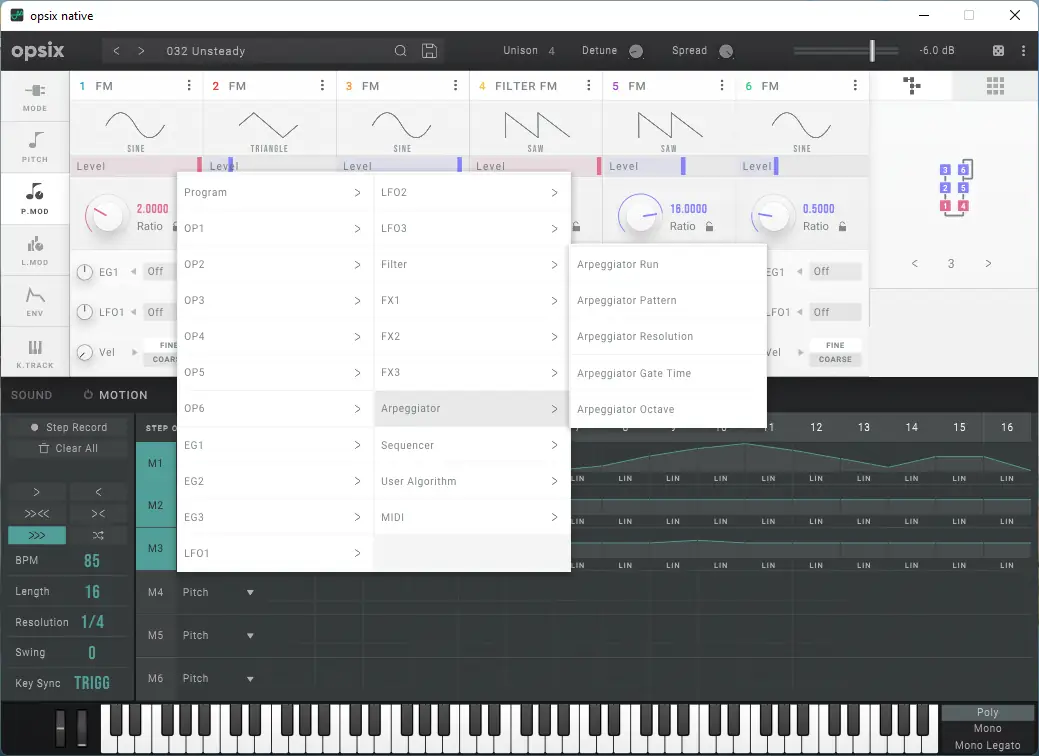Select the P.MOD sidebar page
This screenshot has height=756, width=1039.
(x=34, y=199)
